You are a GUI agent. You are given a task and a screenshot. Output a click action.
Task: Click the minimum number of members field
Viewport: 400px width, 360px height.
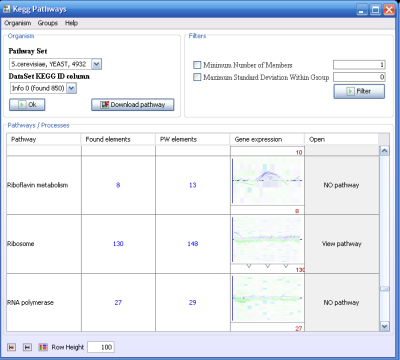(x=359, y=65)
